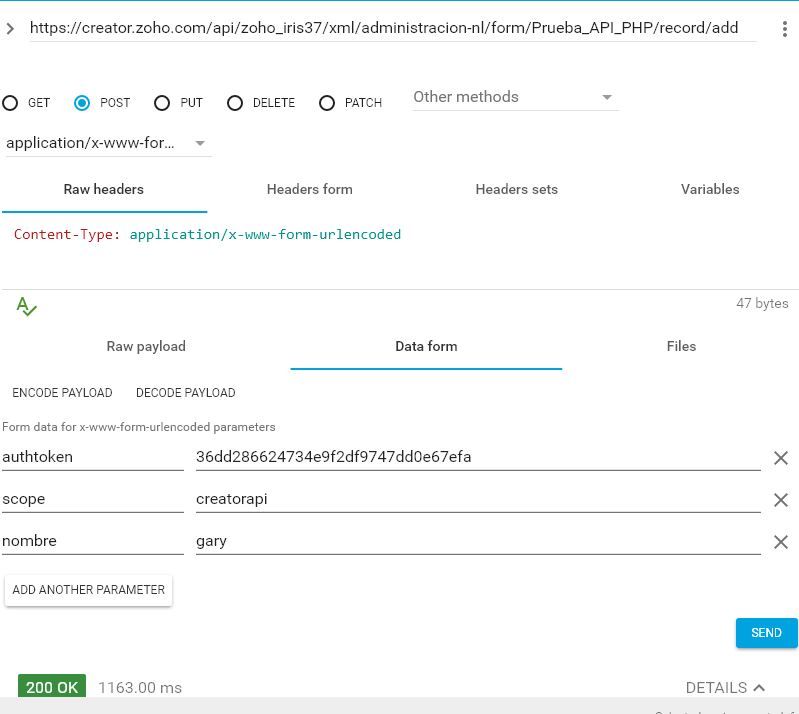Image resolution: width=799 pixels, height=714 pixels.
Task: Collapse the response DETAILS section
Action: 725,688
